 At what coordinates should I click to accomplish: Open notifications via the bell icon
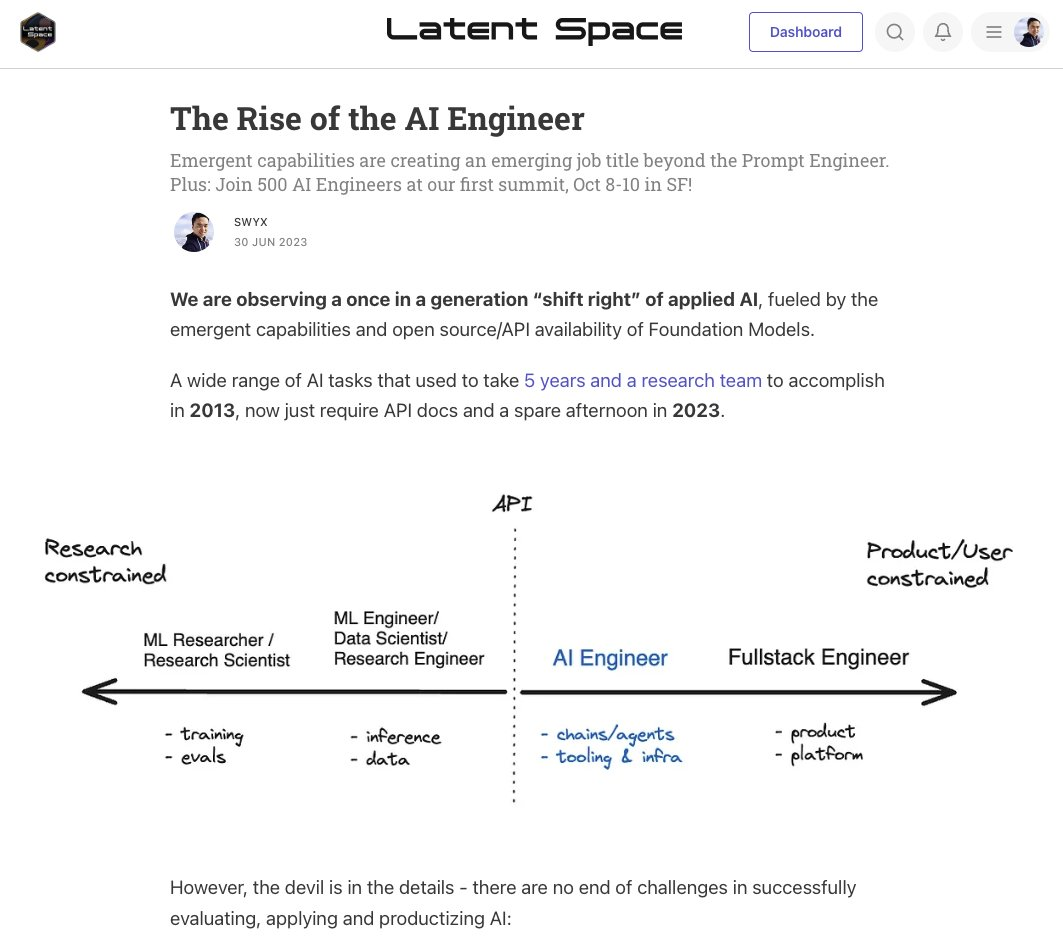pos(943,32)
